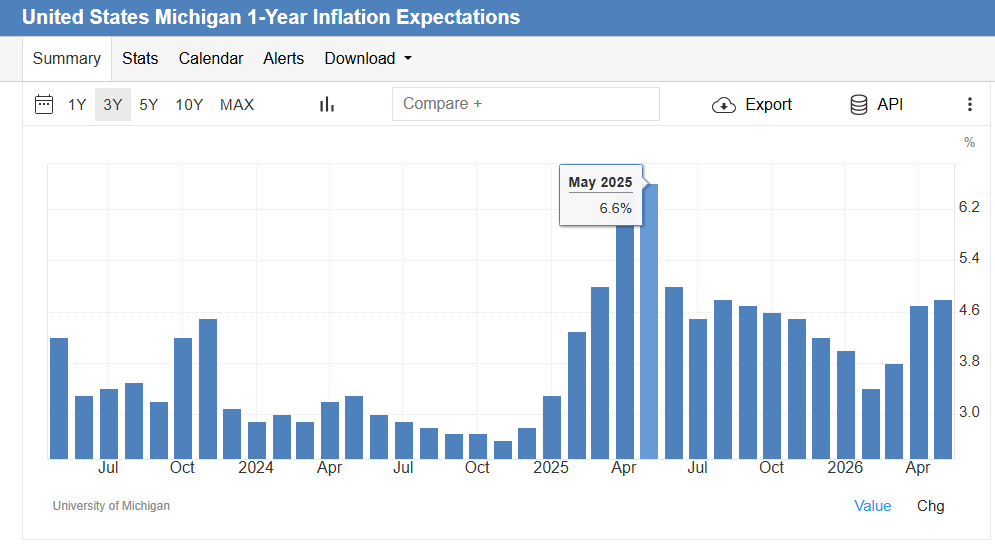995x558 pixels.
Task: Click the '2025' x-axis label
Action: click(x=551, y=468)
